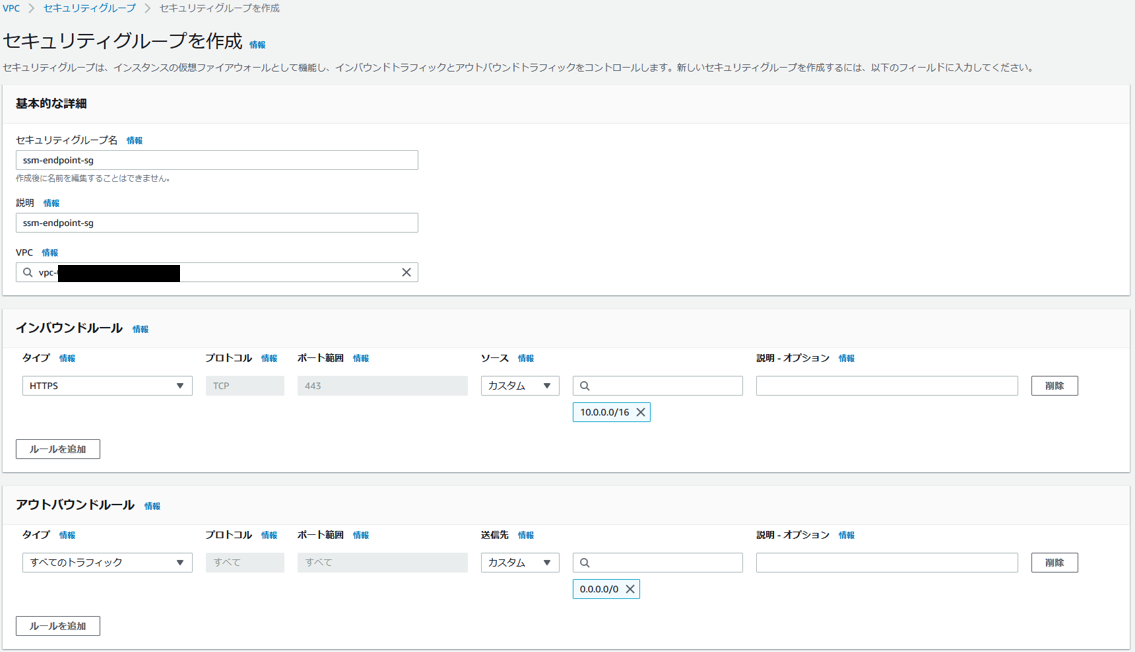
Task: Click 情報 link beside VPC label
Action: [50, 253]
